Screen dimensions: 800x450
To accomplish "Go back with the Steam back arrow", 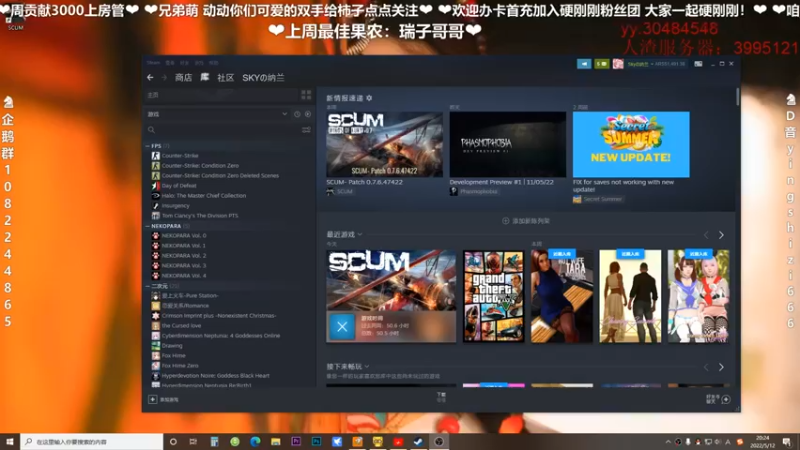I will coord(150,78).
